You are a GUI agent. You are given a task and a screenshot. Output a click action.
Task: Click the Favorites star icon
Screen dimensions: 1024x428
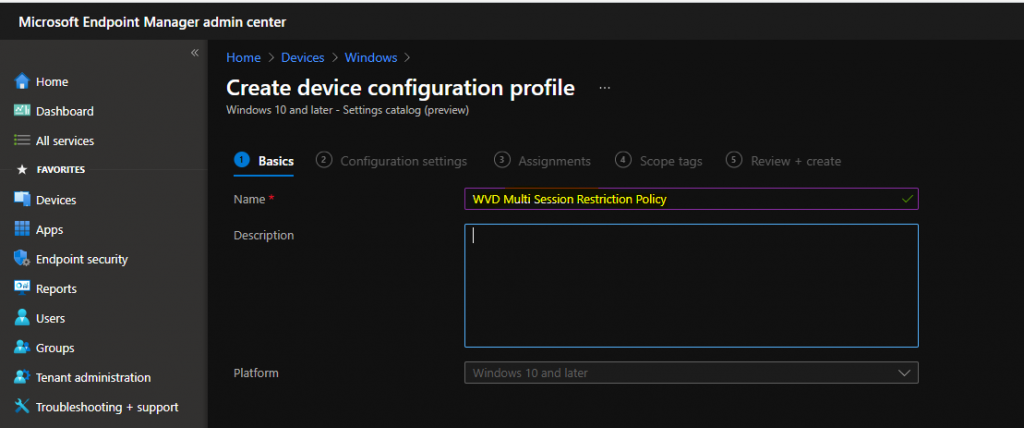click(22, 170)
